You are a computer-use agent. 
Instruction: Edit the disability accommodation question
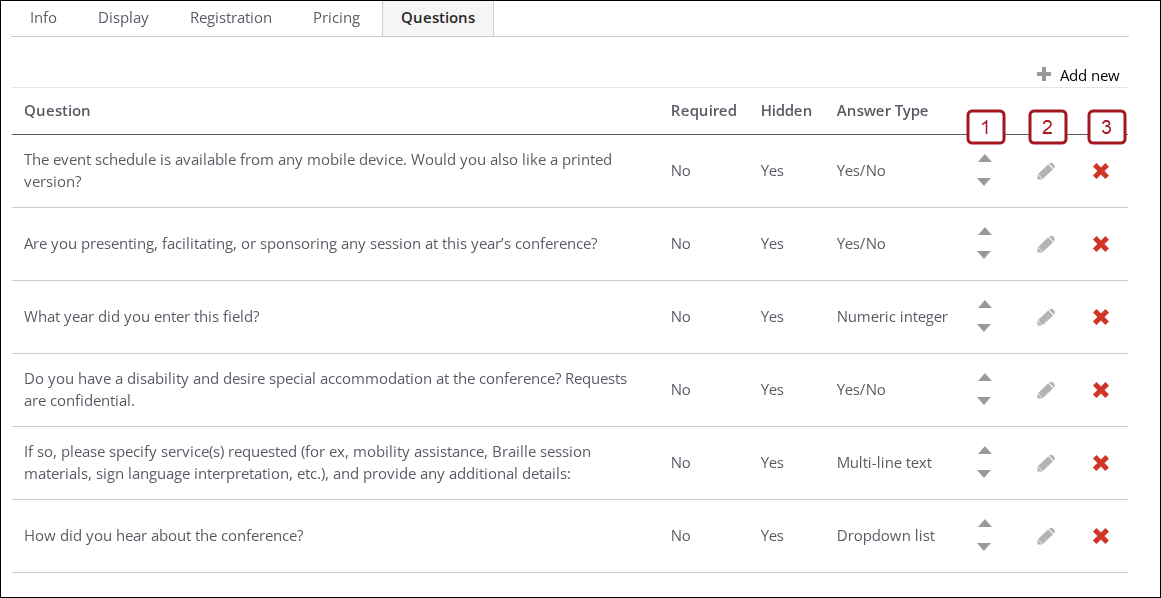(1046, 390)
